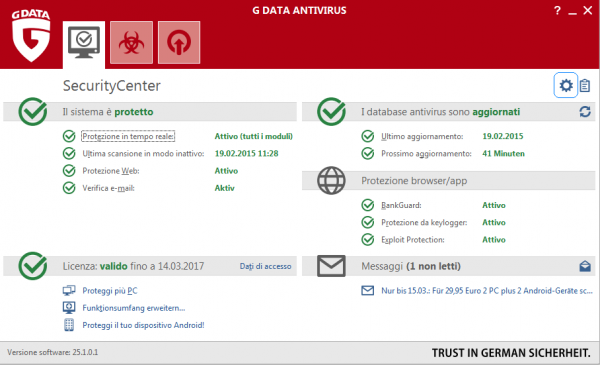
Task: Click the large envelope icon beside Messaggi
Action: [x=331, y=266]
